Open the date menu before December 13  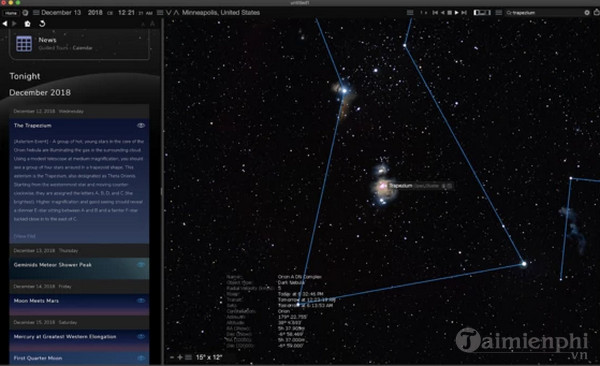click(36, 13)
